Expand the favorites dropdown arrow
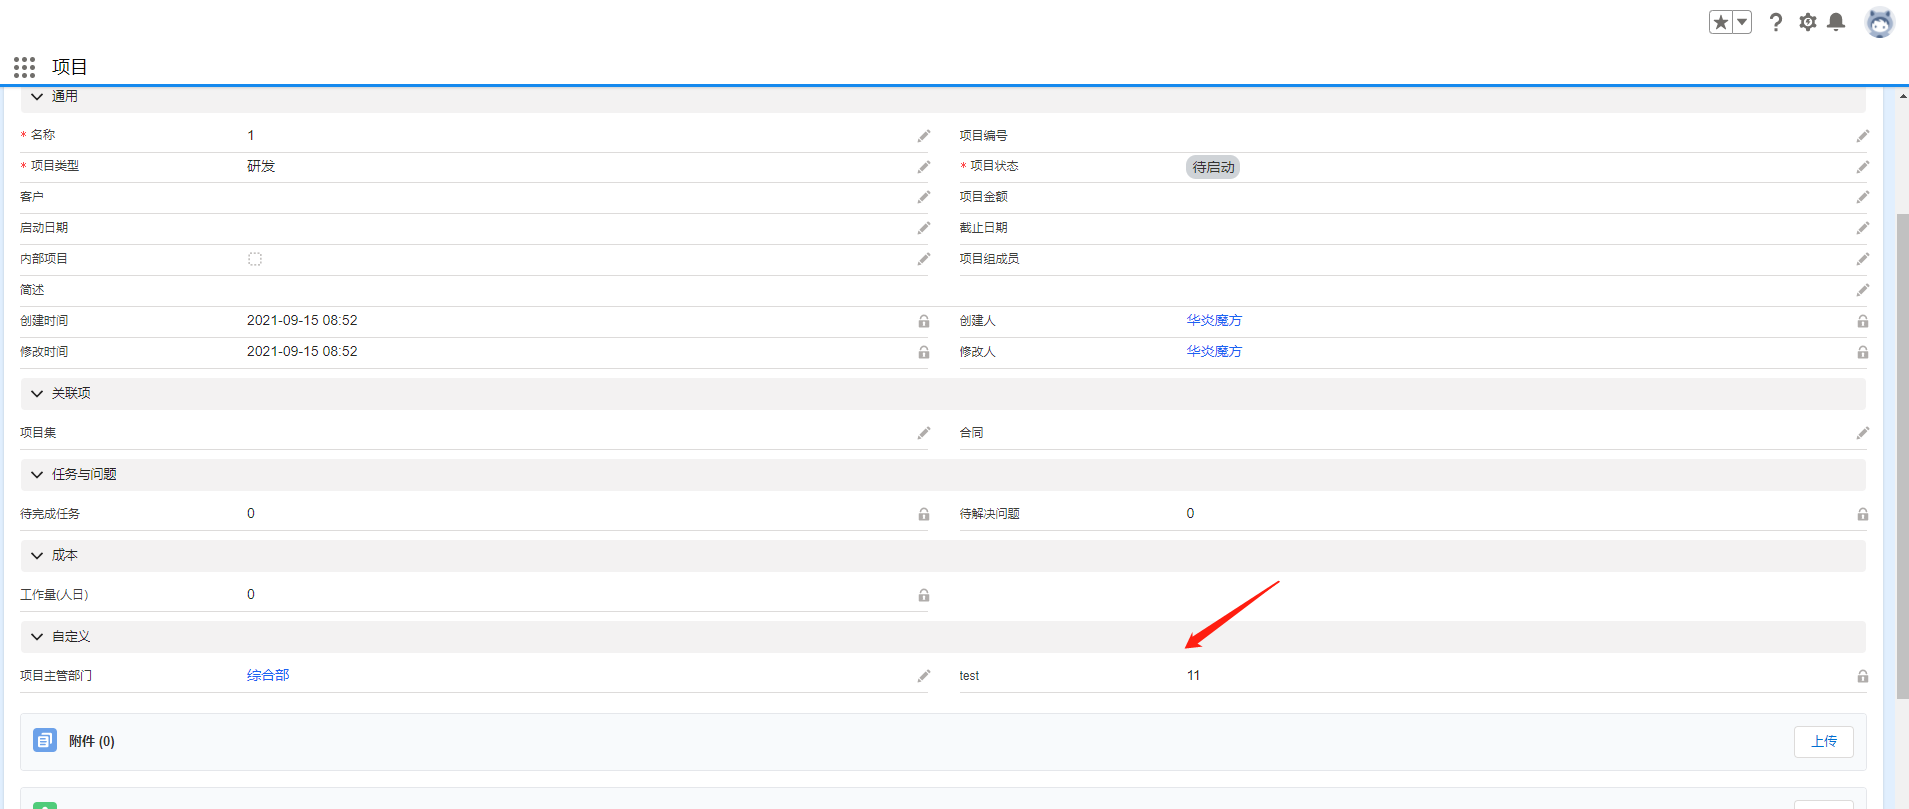Image resolution: width=1909 pixels, height=809 pixels. 1742,22
